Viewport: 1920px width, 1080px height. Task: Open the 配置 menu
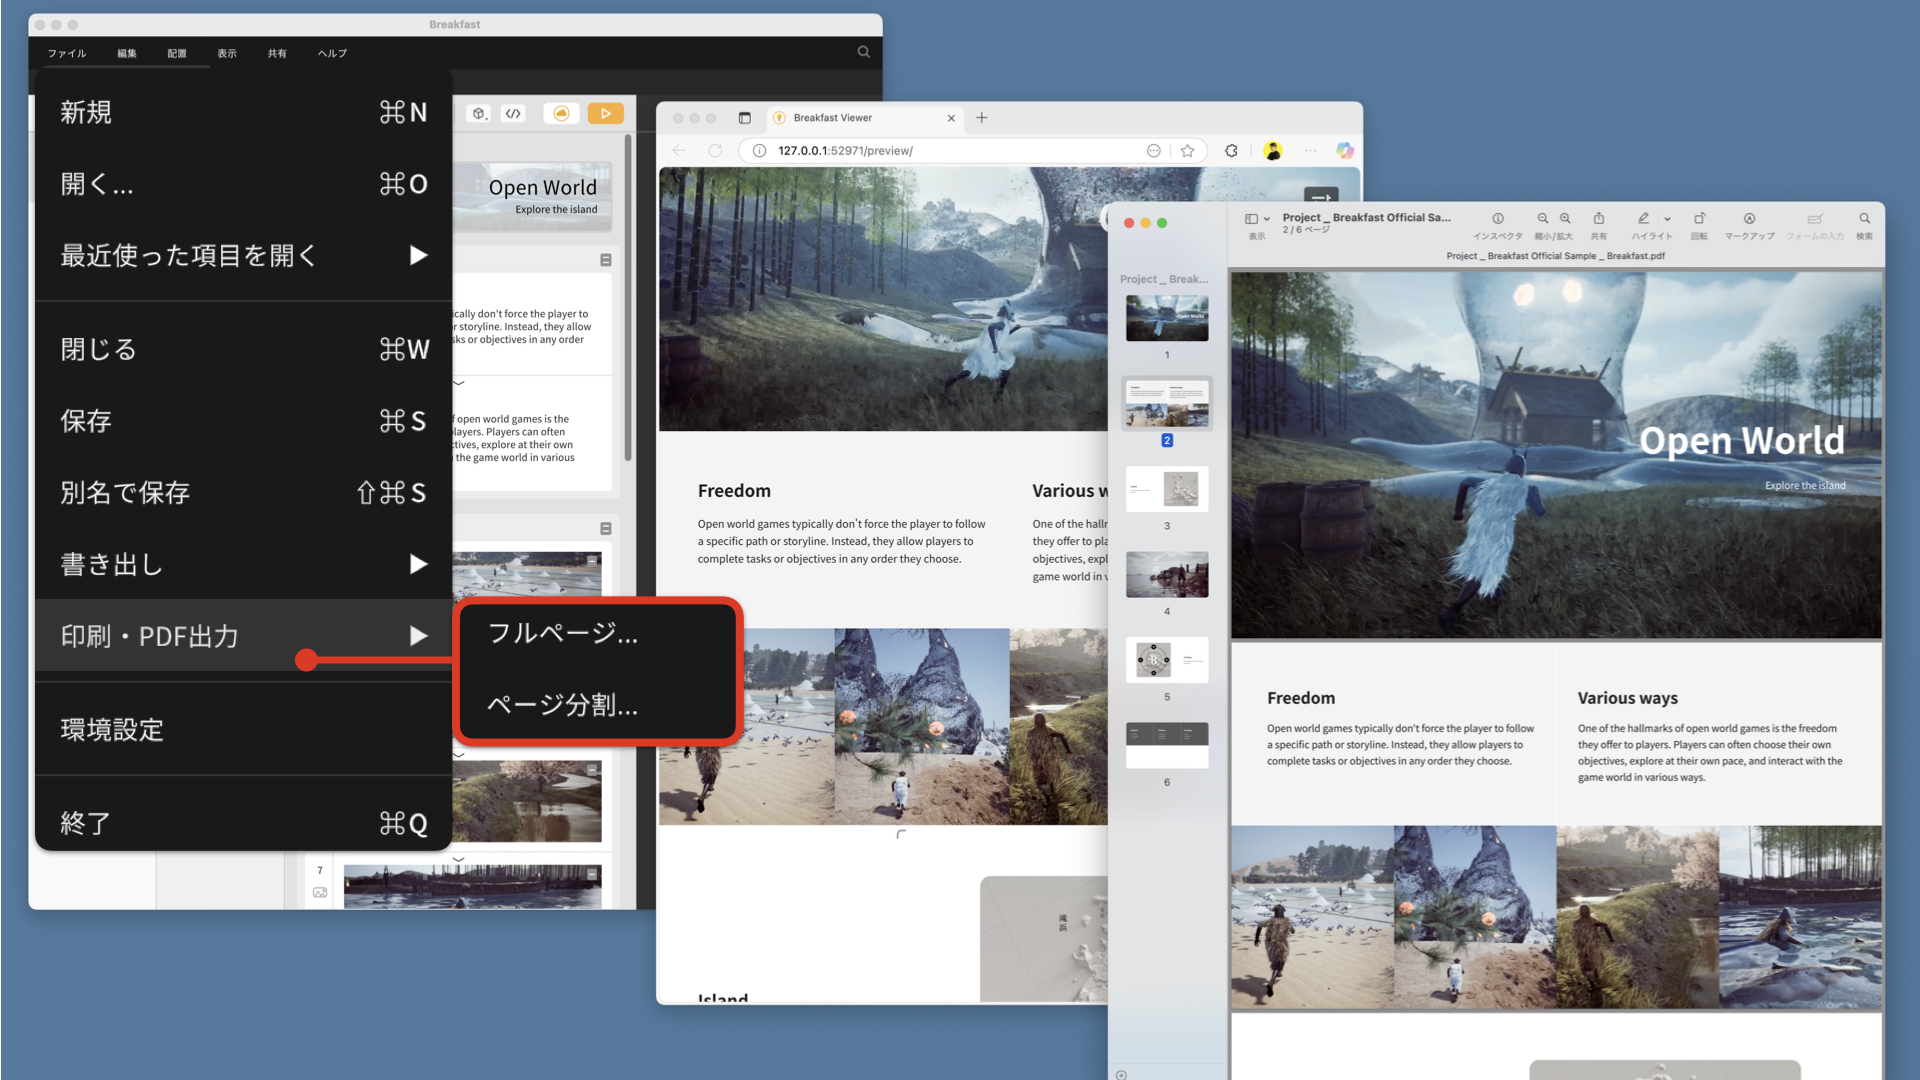[177, 53]
